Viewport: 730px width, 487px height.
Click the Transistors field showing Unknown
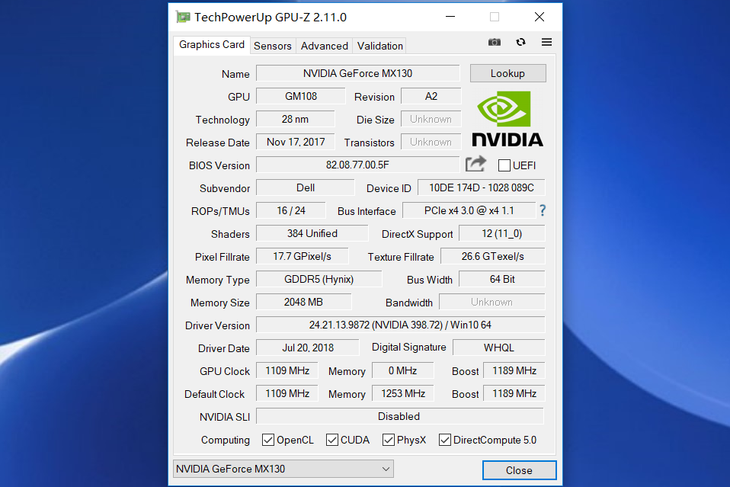coord(431,142)
